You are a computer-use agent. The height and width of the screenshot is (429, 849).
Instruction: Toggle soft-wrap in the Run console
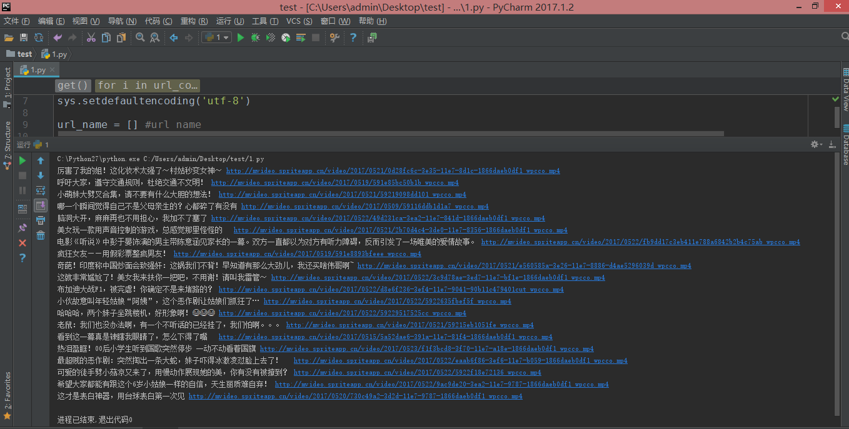pos(41,190)
